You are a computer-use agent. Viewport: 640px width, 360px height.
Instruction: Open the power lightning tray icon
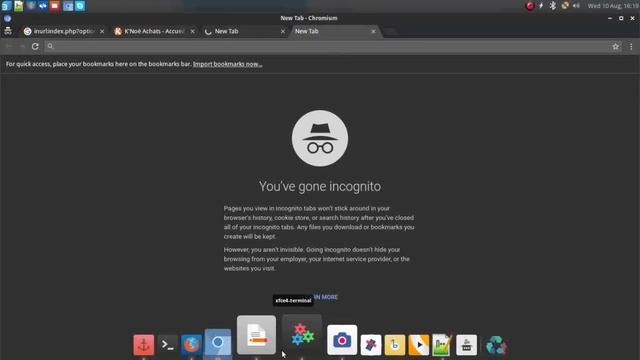pos(541,6)
